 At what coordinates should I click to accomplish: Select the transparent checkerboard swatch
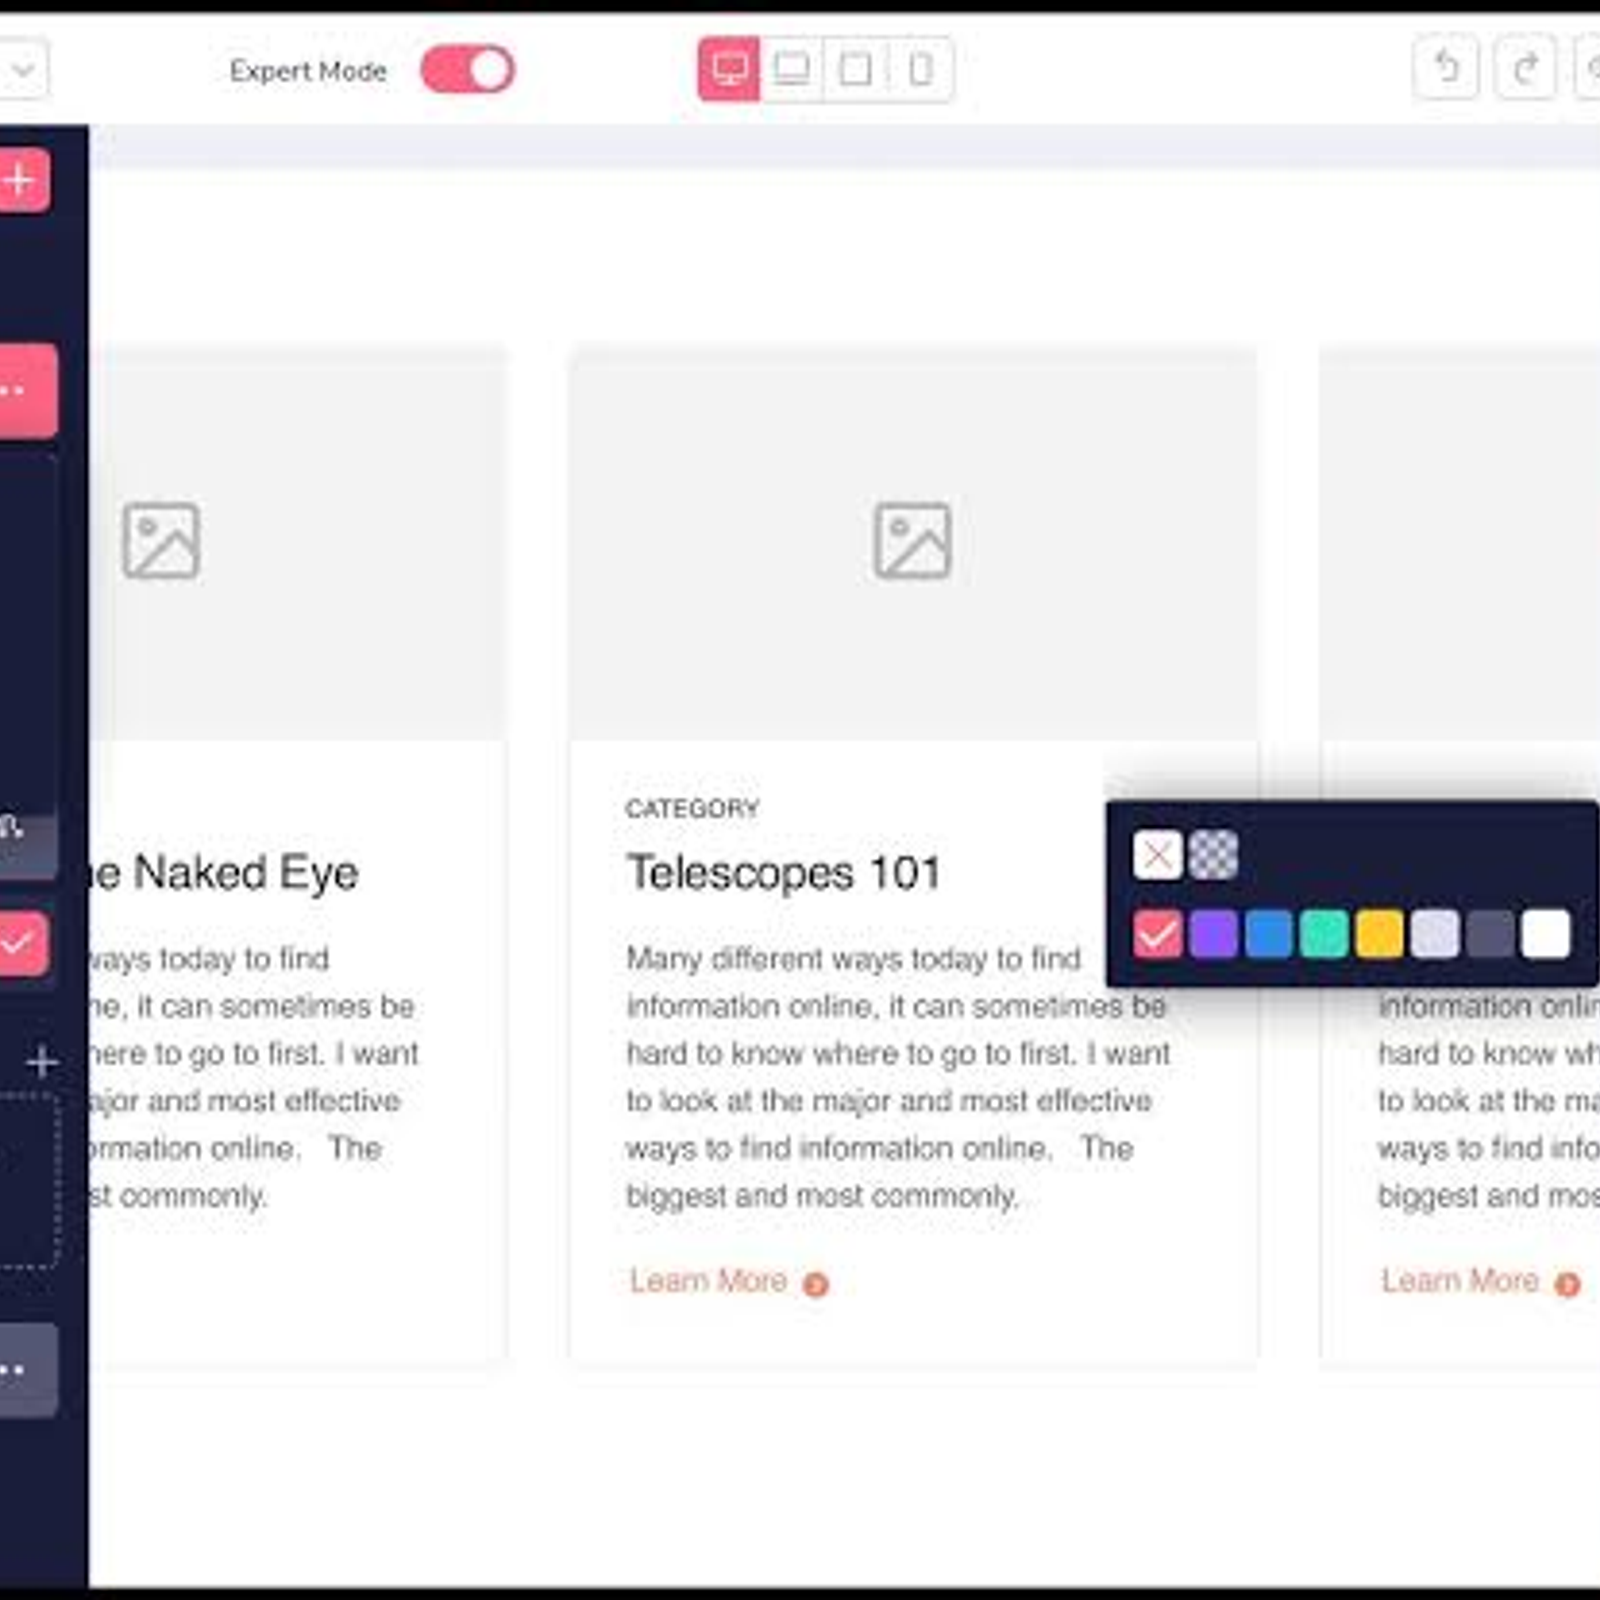click(1213, 855)
